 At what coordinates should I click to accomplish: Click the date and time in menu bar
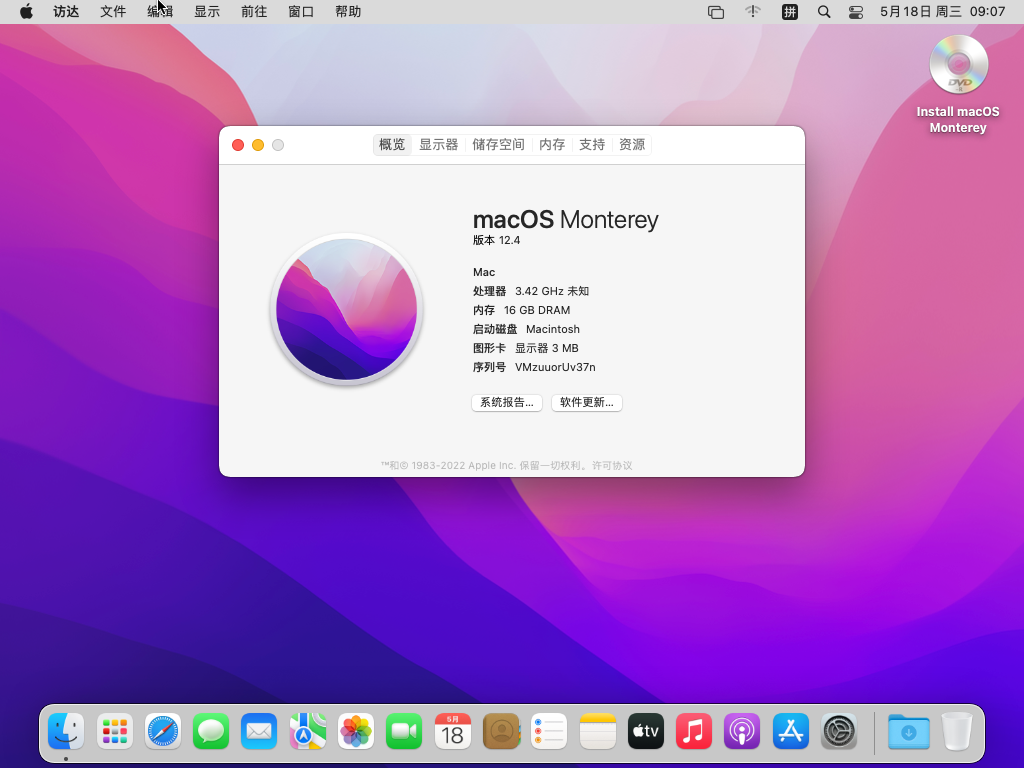[942, 12]
